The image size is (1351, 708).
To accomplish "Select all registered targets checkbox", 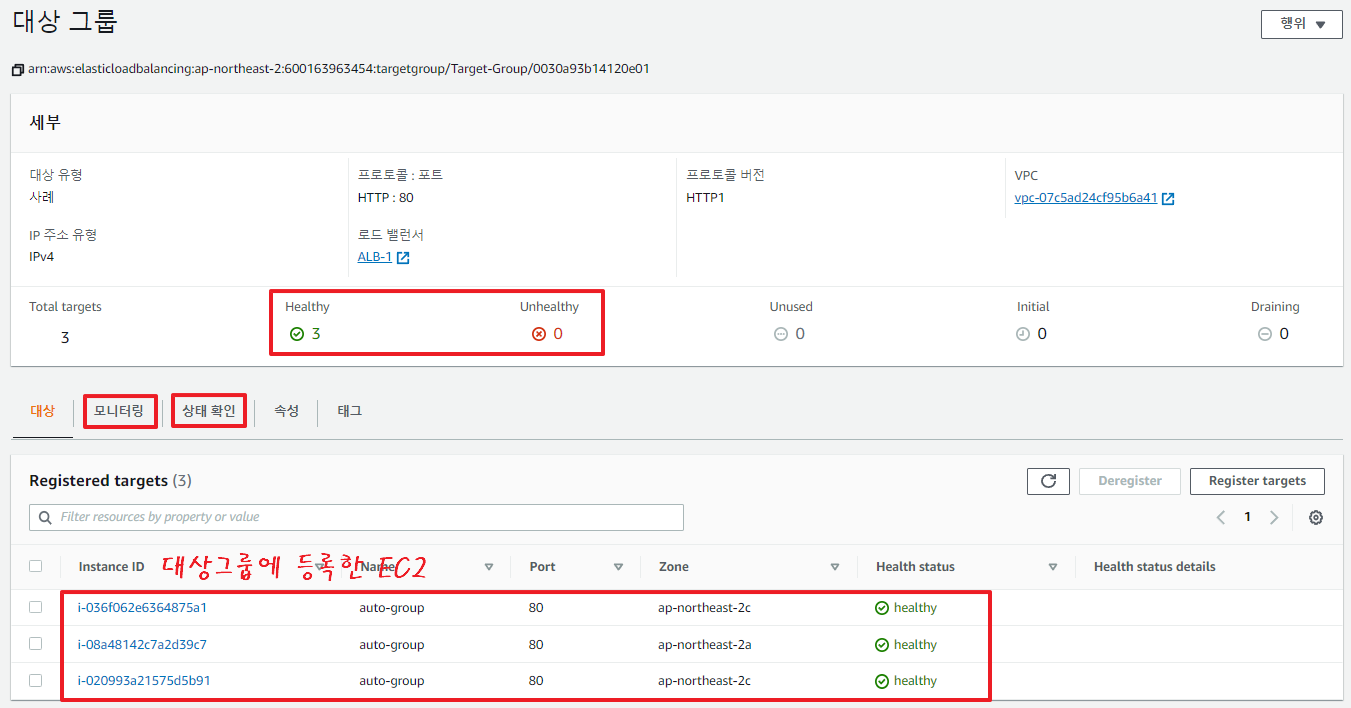I will (x=36, y=566).
